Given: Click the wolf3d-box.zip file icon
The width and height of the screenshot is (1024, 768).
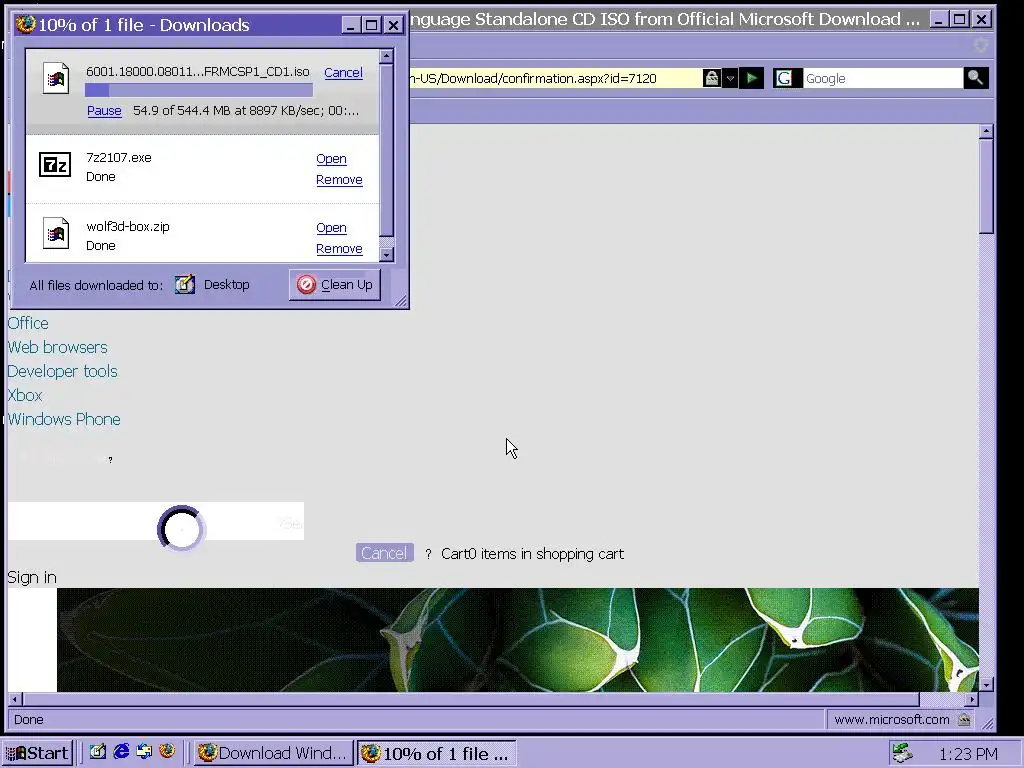Looking at the screenshot, I should click(56, 233).
